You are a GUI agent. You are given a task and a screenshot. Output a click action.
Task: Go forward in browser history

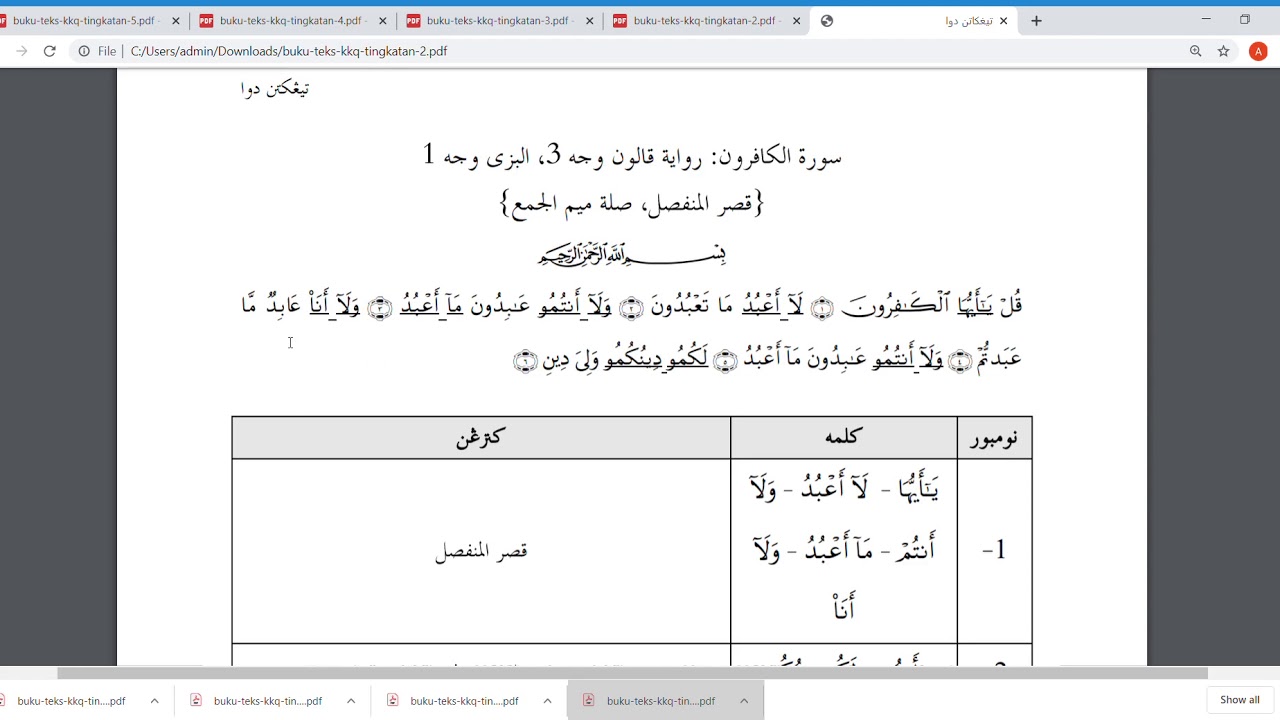22,51
